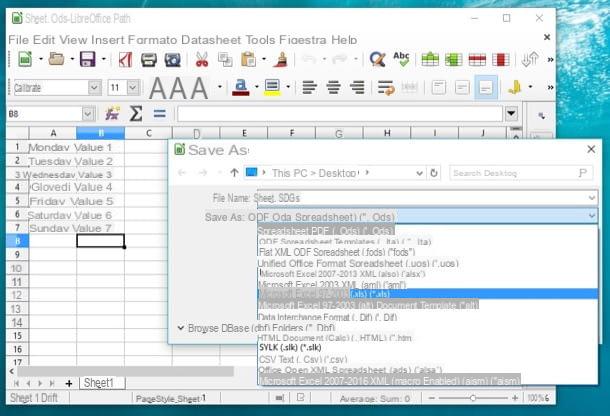Toggle Wrap Text icon
610x416 pixels.
386,88
